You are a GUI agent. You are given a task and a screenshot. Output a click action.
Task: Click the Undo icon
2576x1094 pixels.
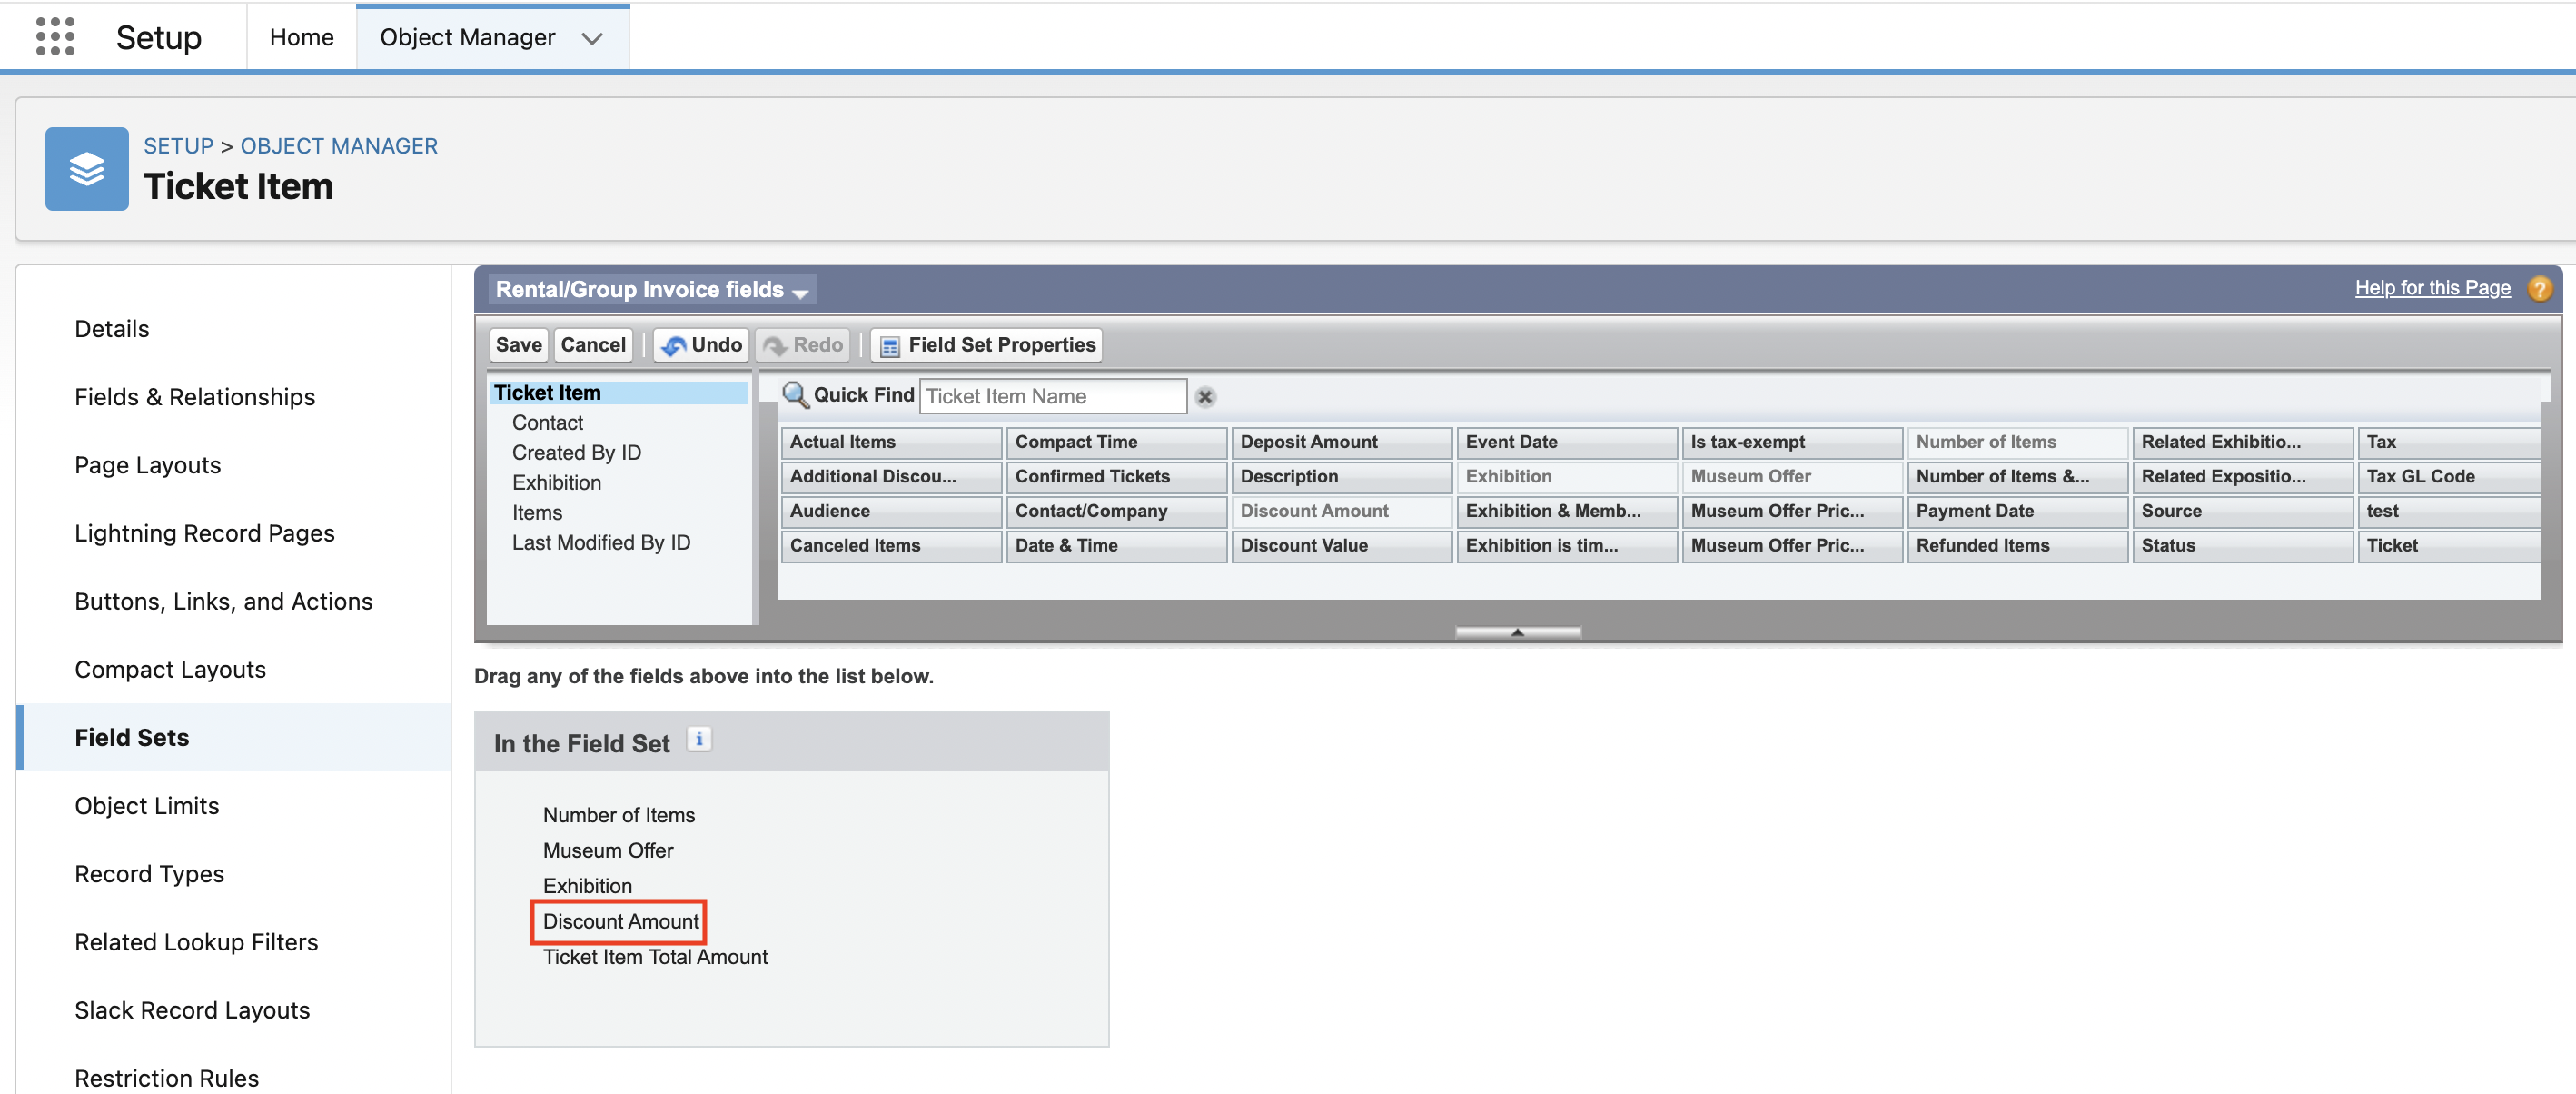(x=676, y=345)
